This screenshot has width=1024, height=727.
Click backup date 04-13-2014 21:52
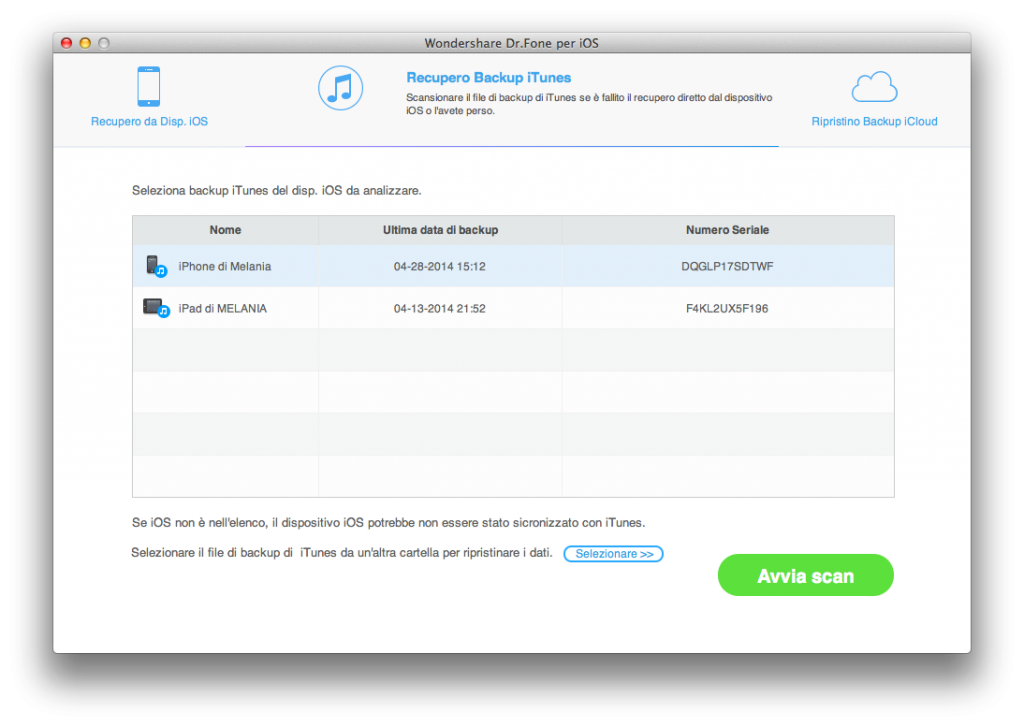click(440, 308)
